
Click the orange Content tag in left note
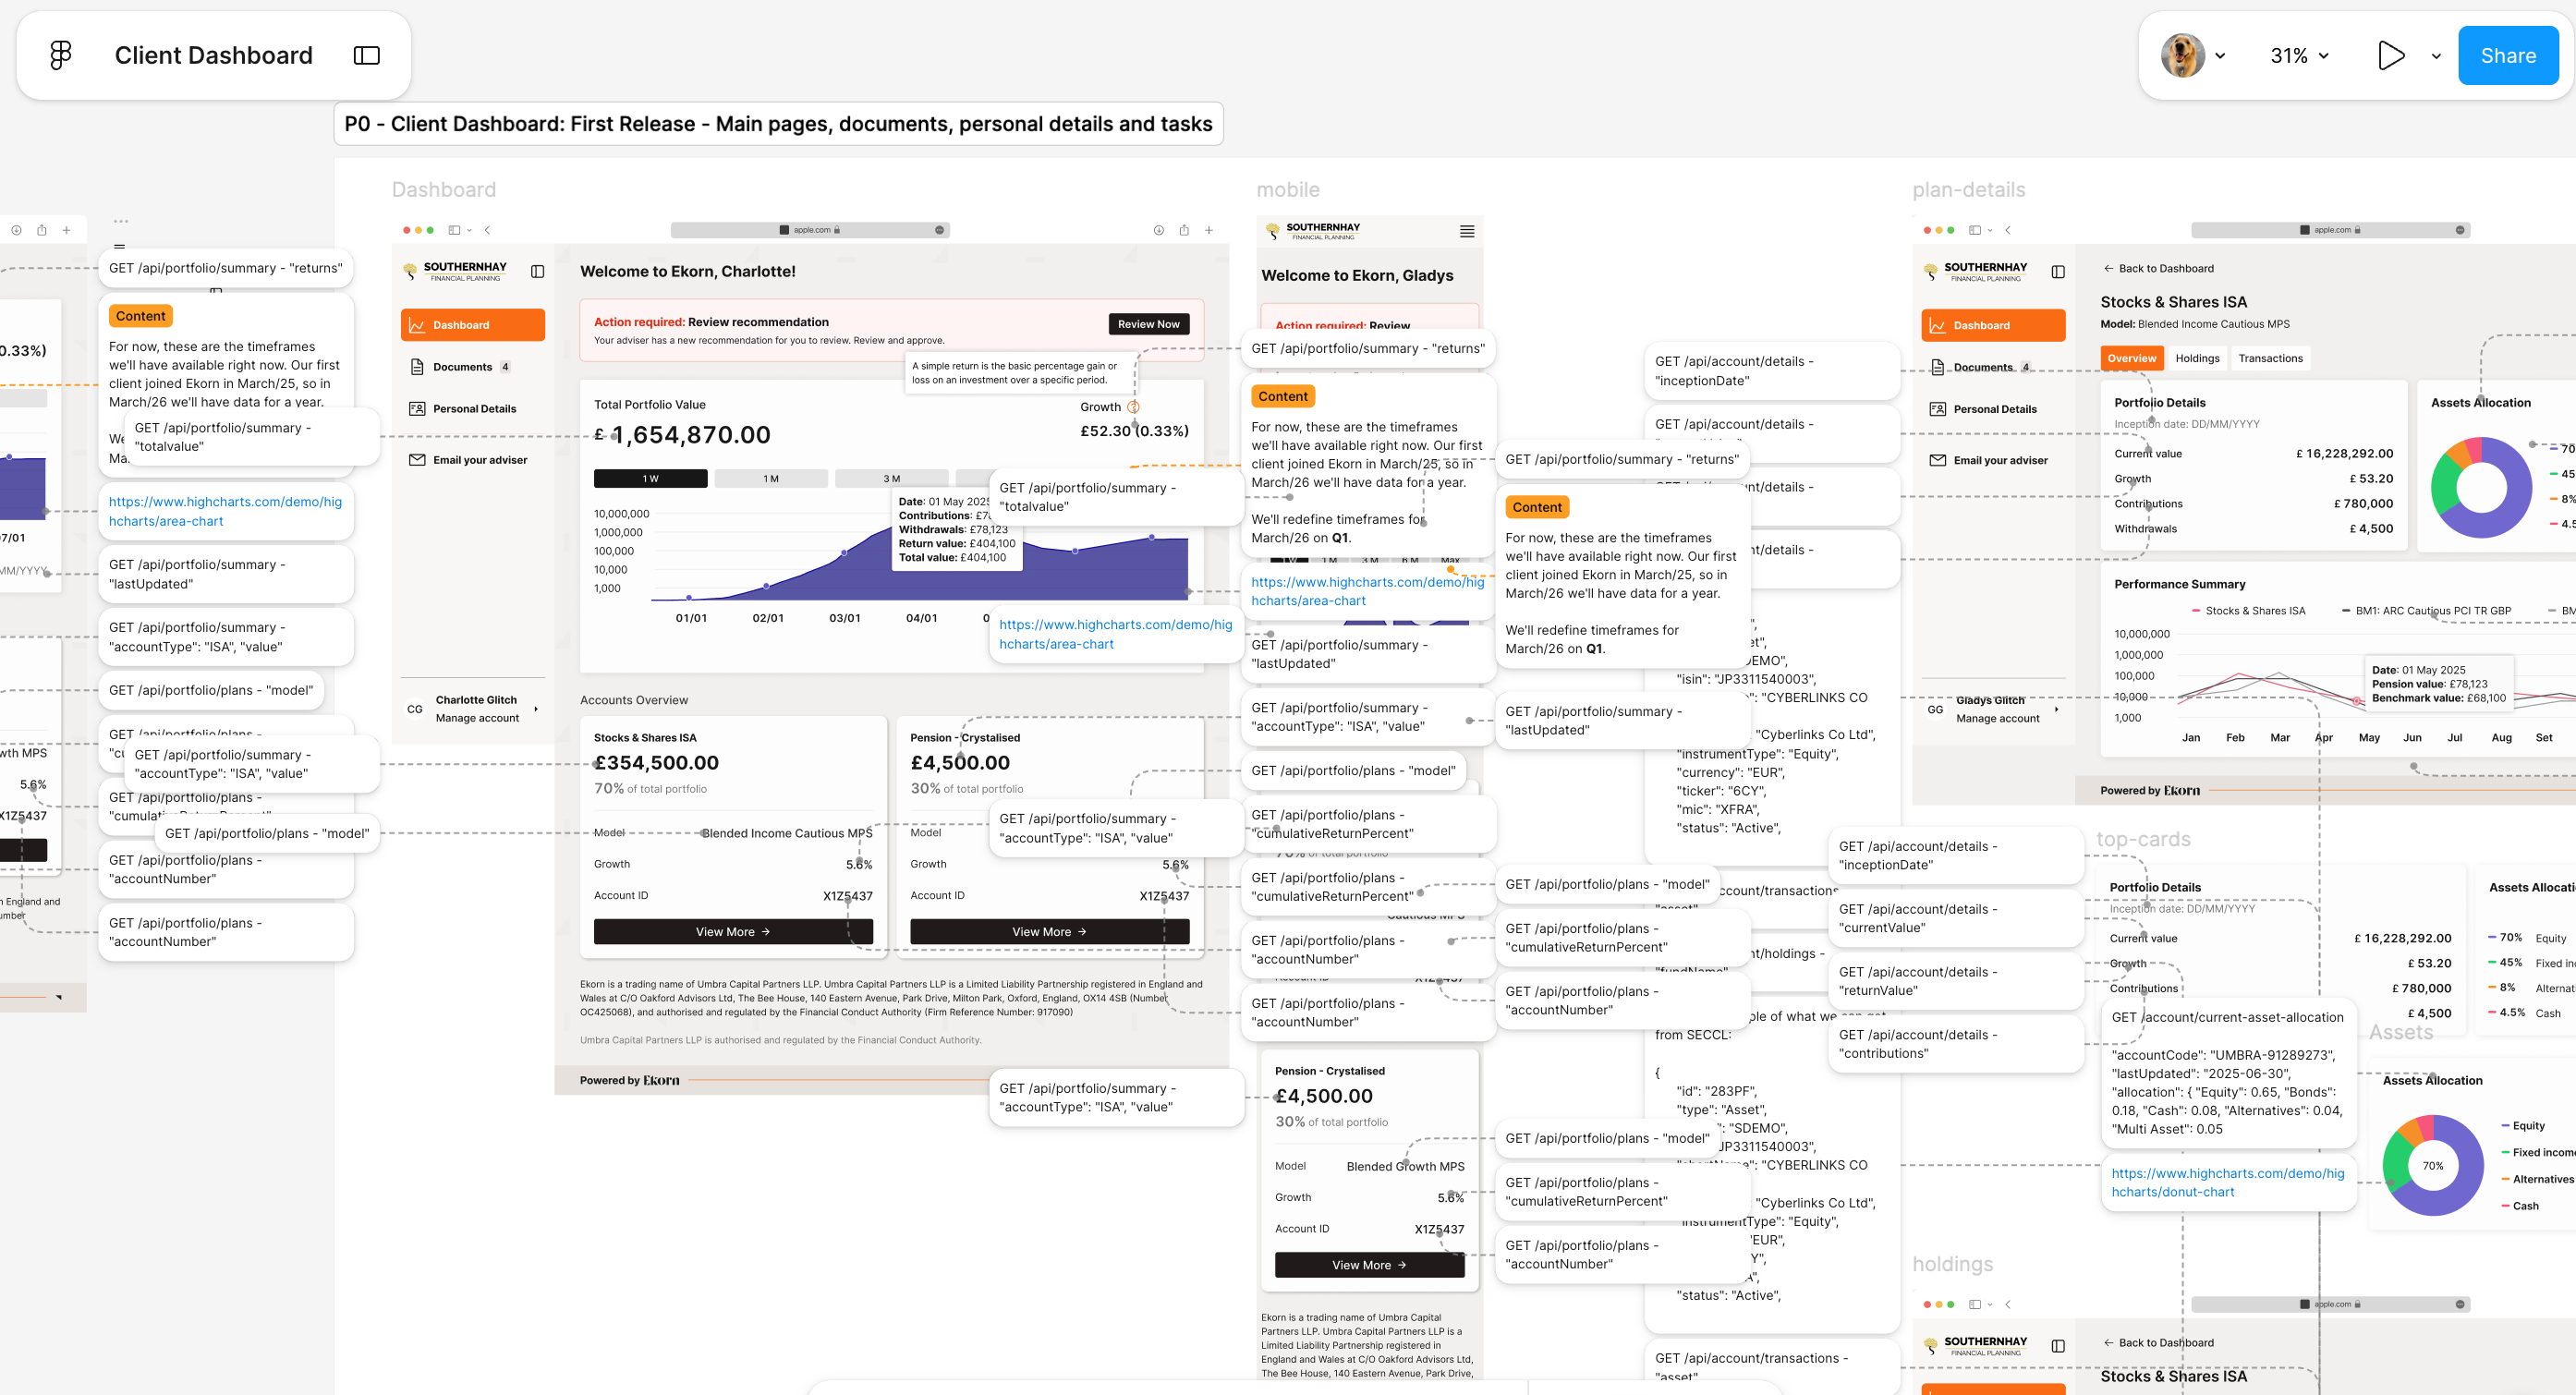(140, 316)
